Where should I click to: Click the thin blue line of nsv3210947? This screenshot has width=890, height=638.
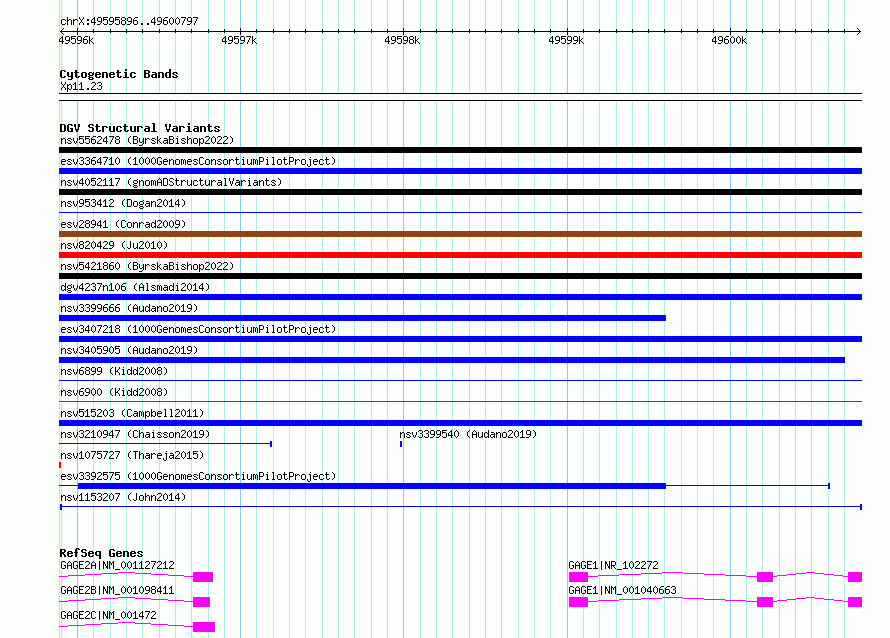coord(166,444)
